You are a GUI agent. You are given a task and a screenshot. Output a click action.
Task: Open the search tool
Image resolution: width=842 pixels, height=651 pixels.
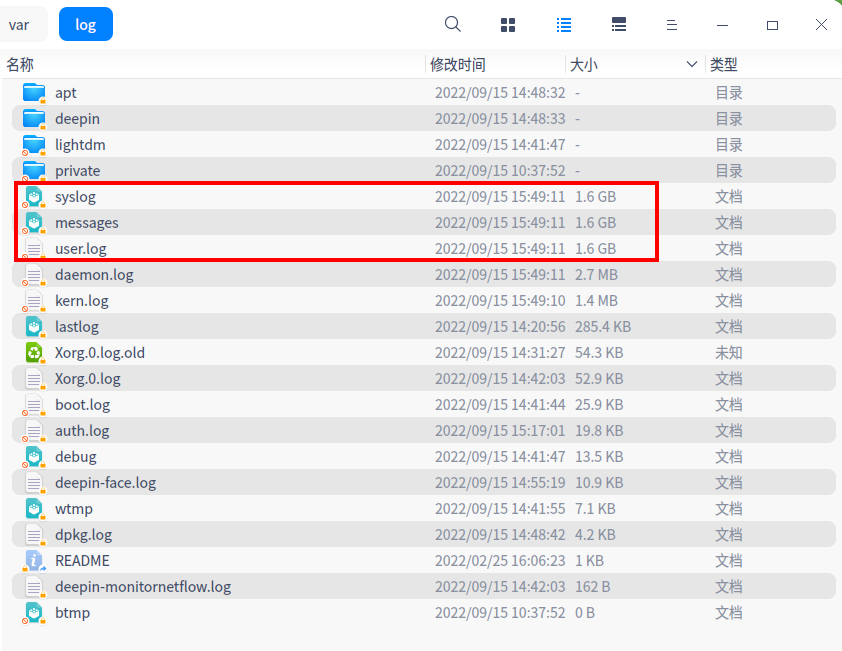(x=453, y=24)
